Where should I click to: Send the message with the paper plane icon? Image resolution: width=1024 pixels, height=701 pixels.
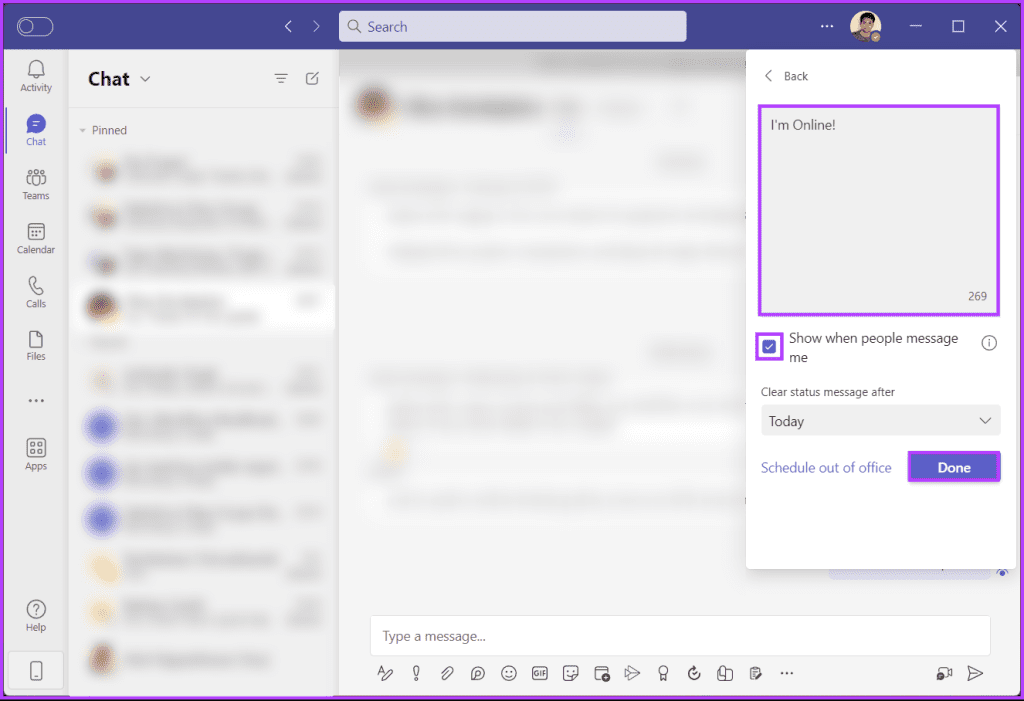[975, 673]
